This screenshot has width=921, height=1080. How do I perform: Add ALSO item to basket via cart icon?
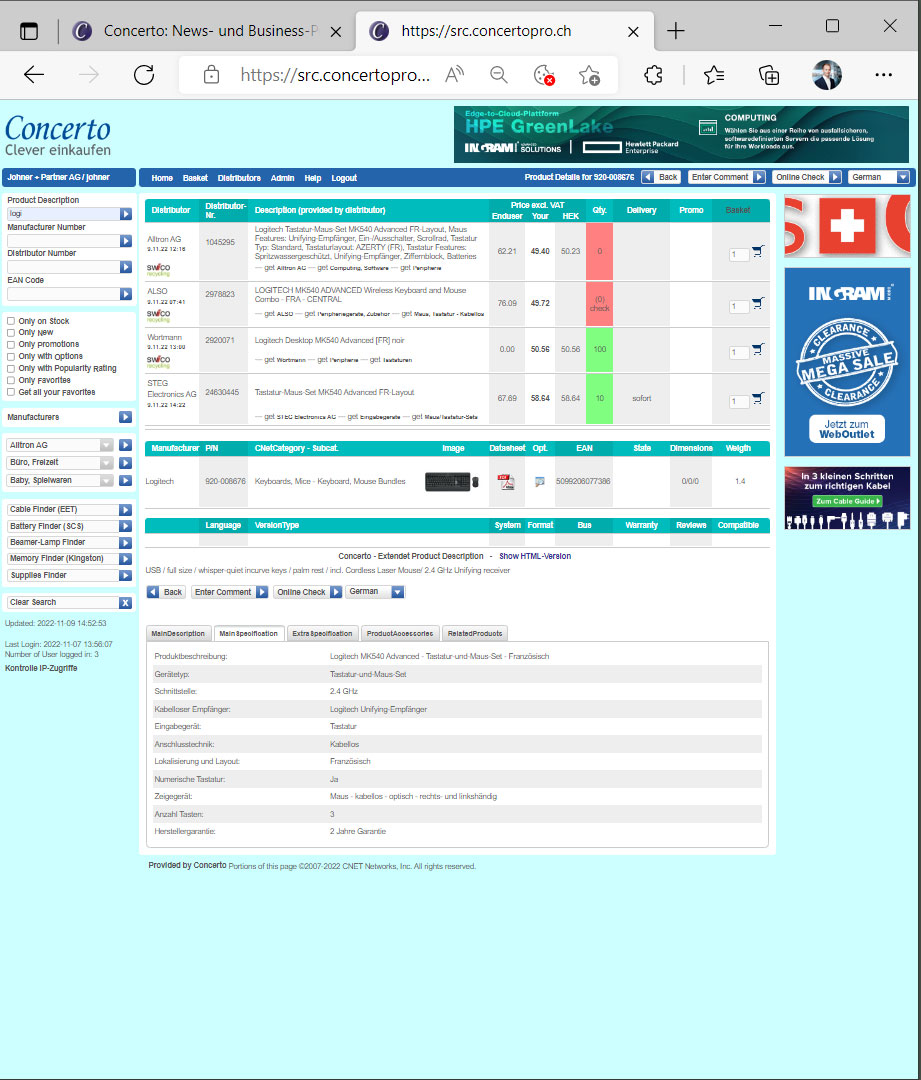pyautogui.click(x=758, y=303)
